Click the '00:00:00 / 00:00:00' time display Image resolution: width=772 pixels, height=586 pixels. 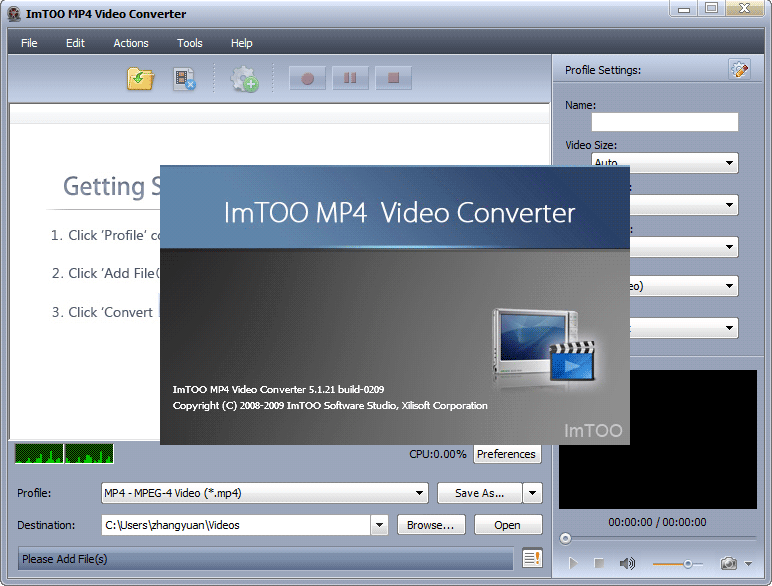[x=657, y=522]
